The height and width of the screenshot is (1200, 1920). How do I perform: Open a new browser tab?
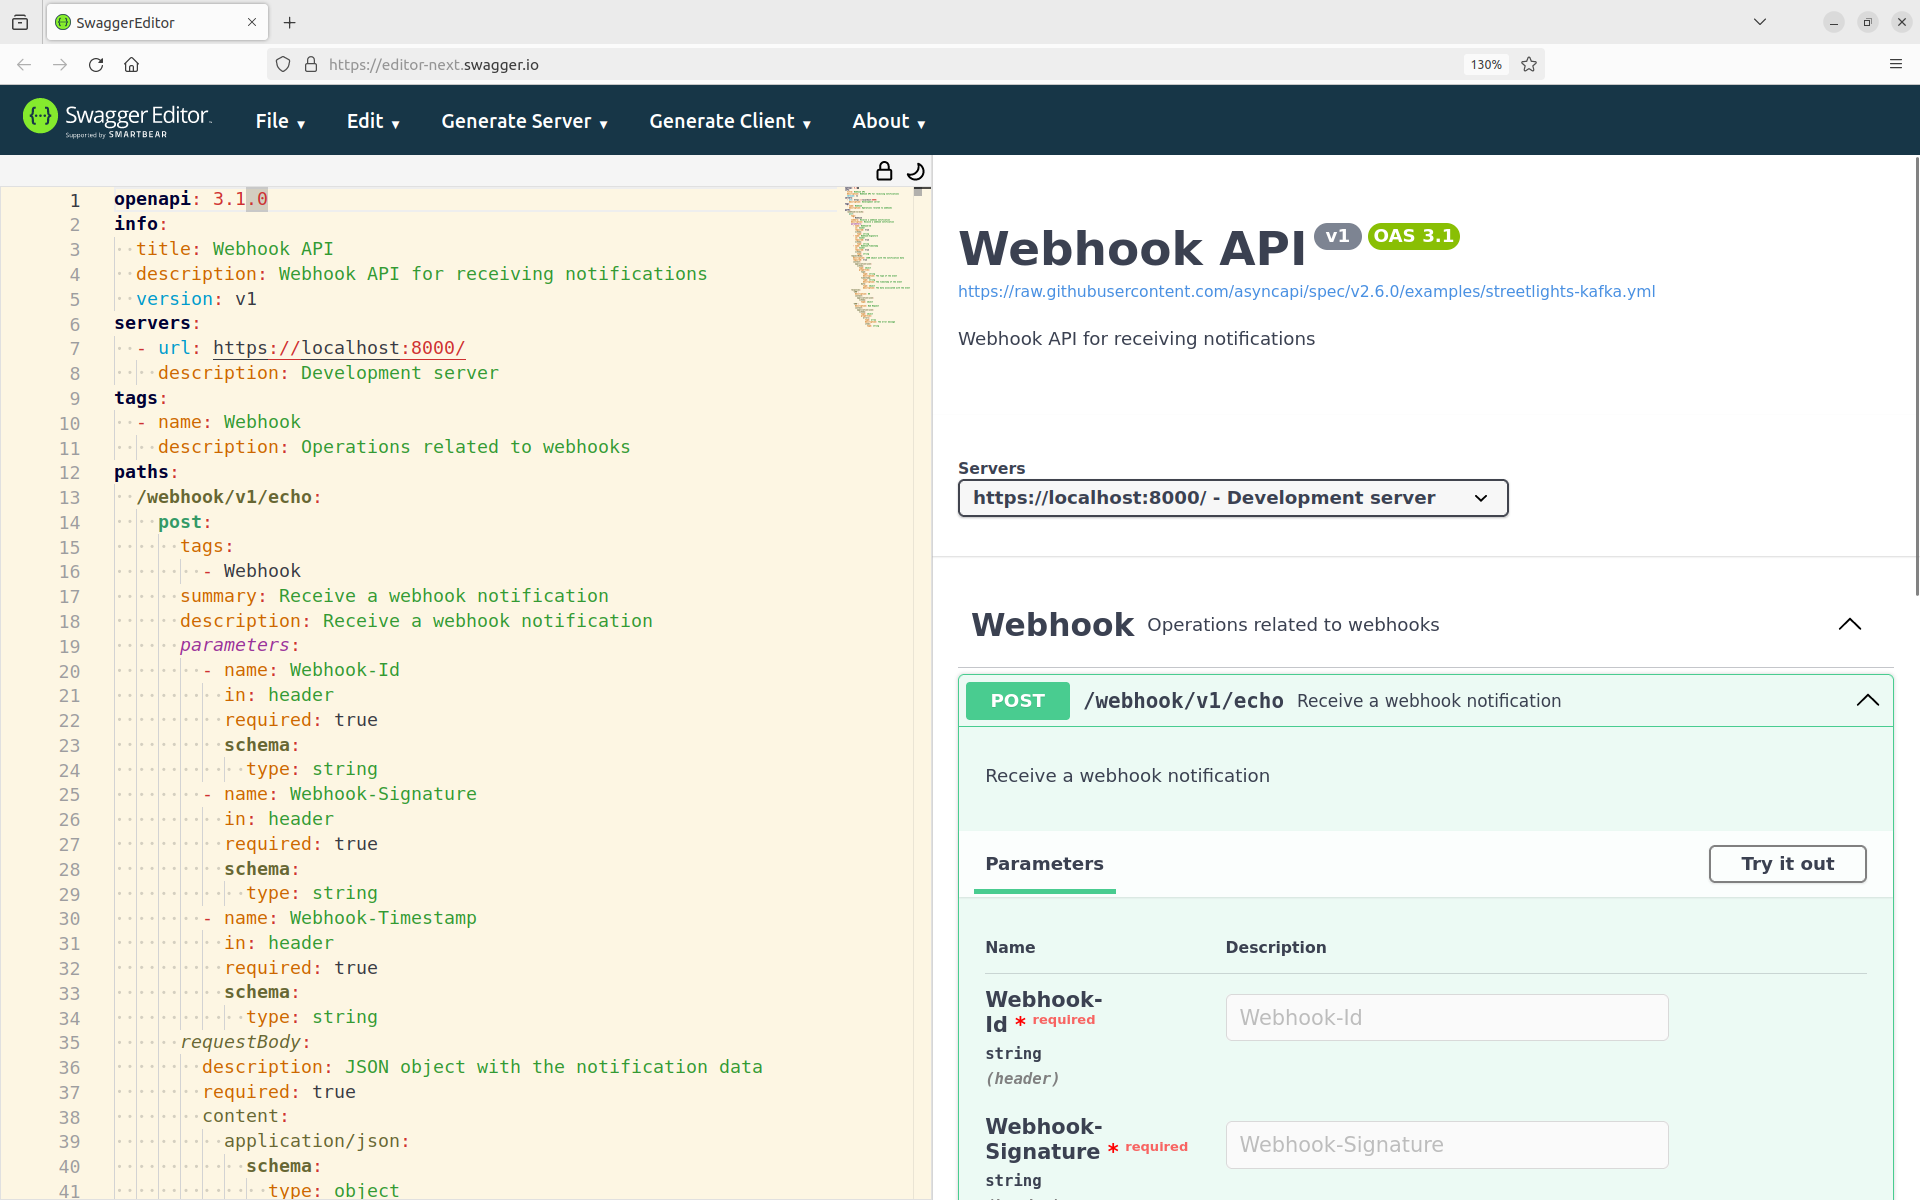[x=290, y=22]
